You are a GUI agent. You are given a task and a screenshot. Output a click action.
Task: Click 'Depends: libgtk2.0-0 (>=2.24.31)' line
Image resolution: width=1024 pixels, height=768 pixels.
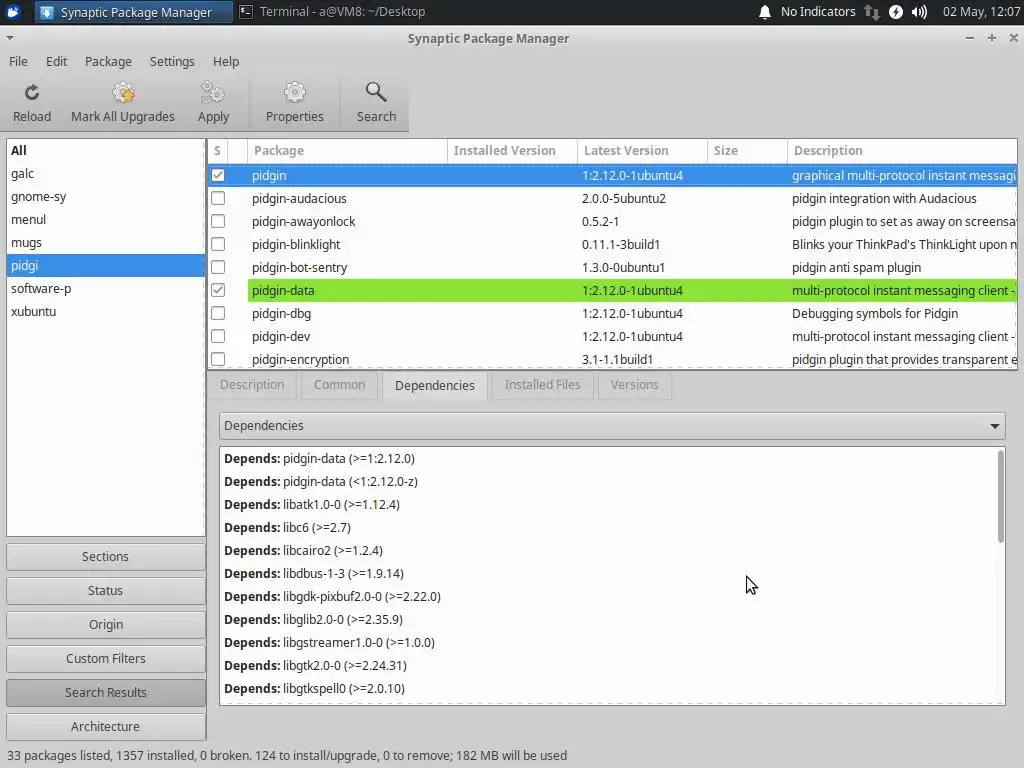click(315, 665)
